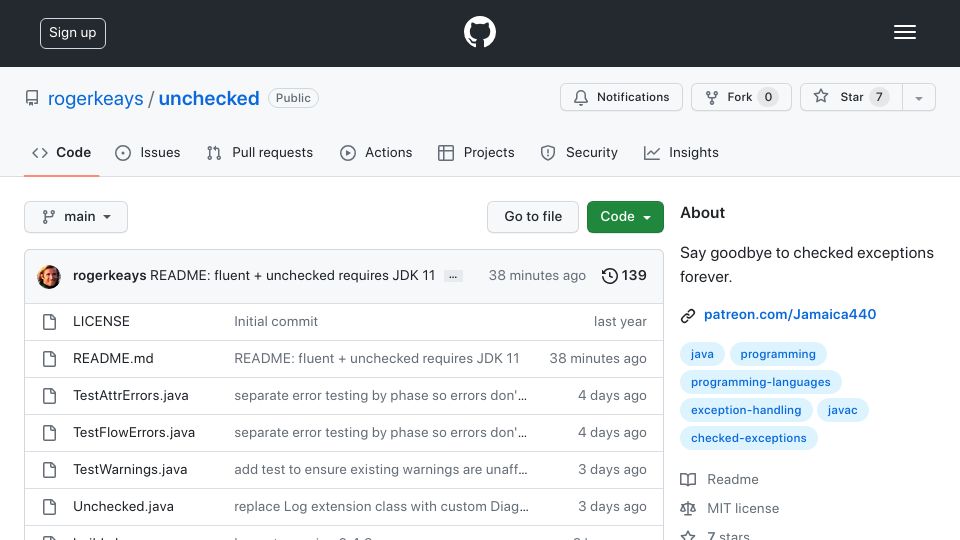Screen dimensions: 960x540
Task: Select the javac topic tag
Action: 842,410
